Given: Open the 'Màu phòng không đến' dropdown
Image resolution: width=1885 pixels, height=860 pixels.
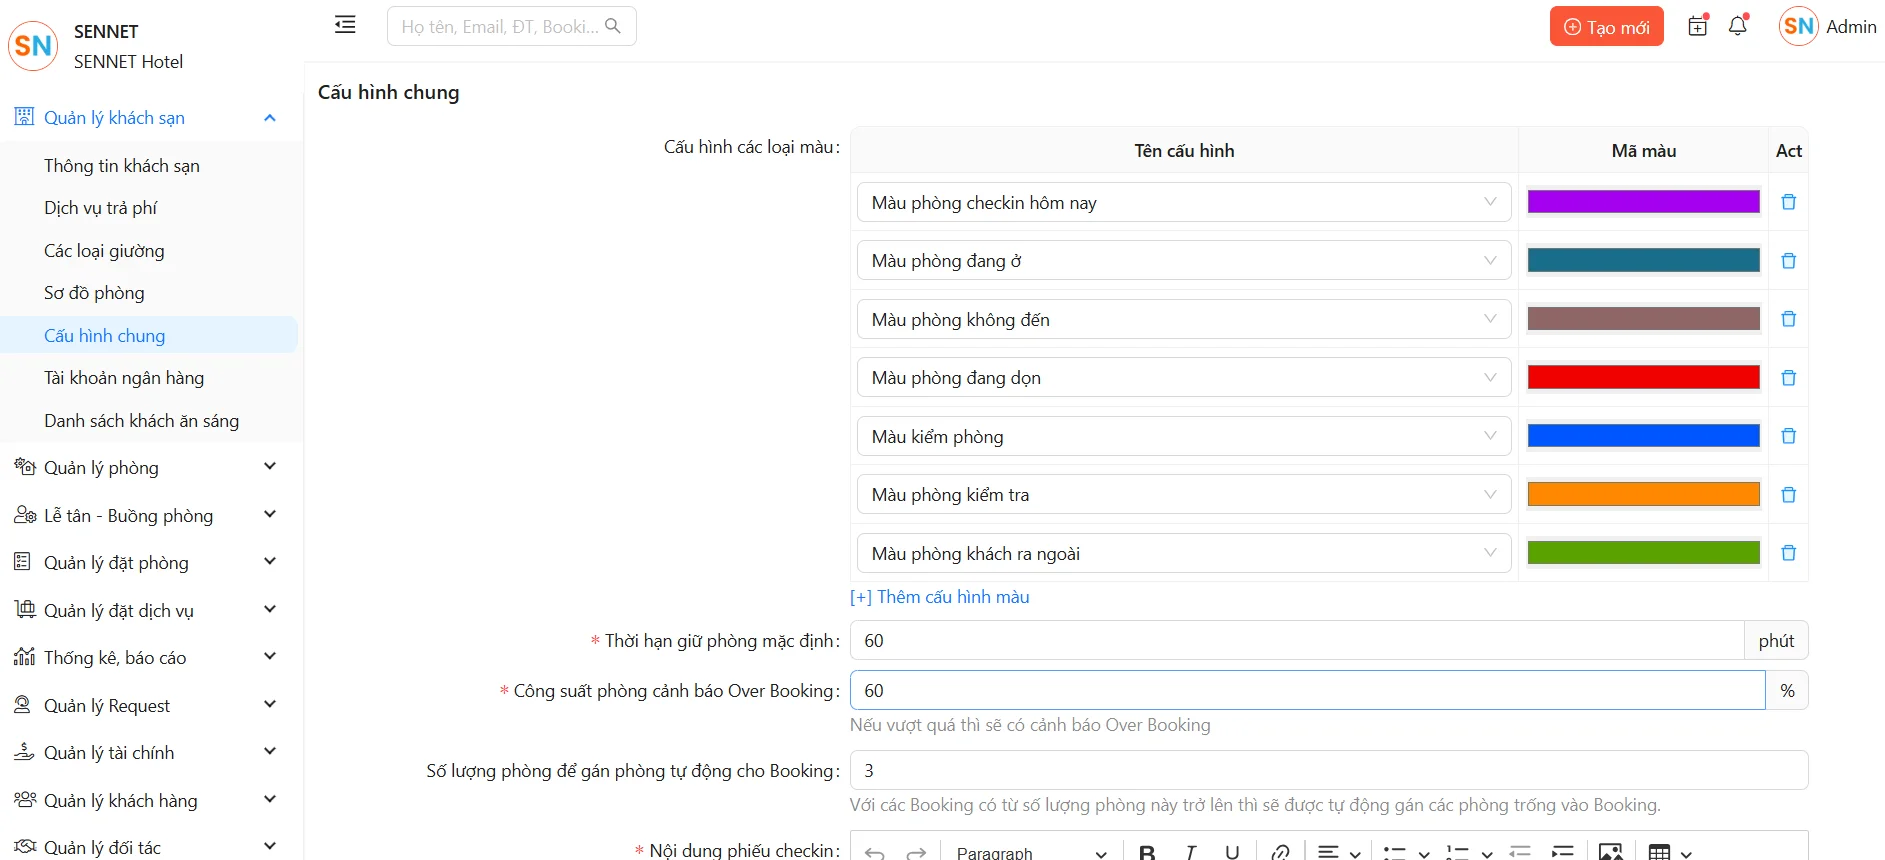Looking at the screenshot, I should (x=1183, y=320).
